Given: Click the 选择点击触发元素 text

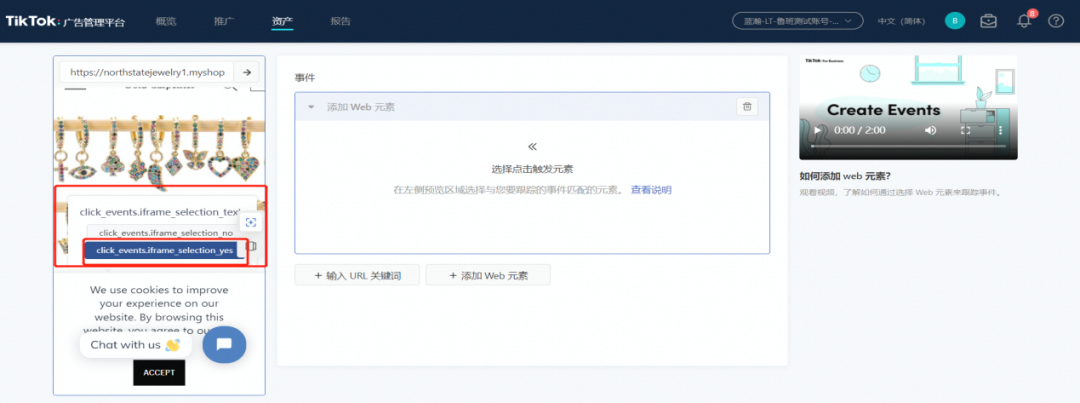Looking at the screenshot, I should (532, 169).
